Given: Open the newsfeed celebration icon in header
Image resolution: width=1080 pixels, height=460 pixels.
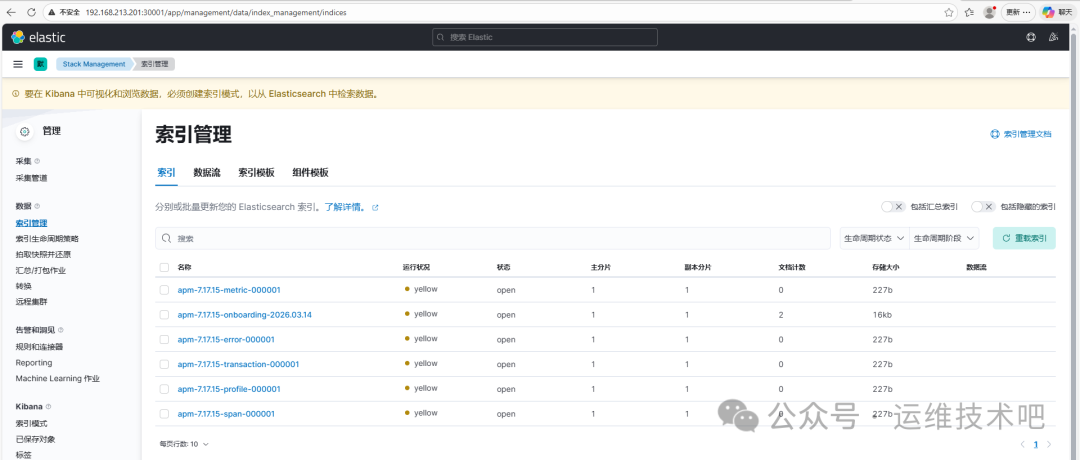Looking at the screenshot, I should tap(1053, 37).
